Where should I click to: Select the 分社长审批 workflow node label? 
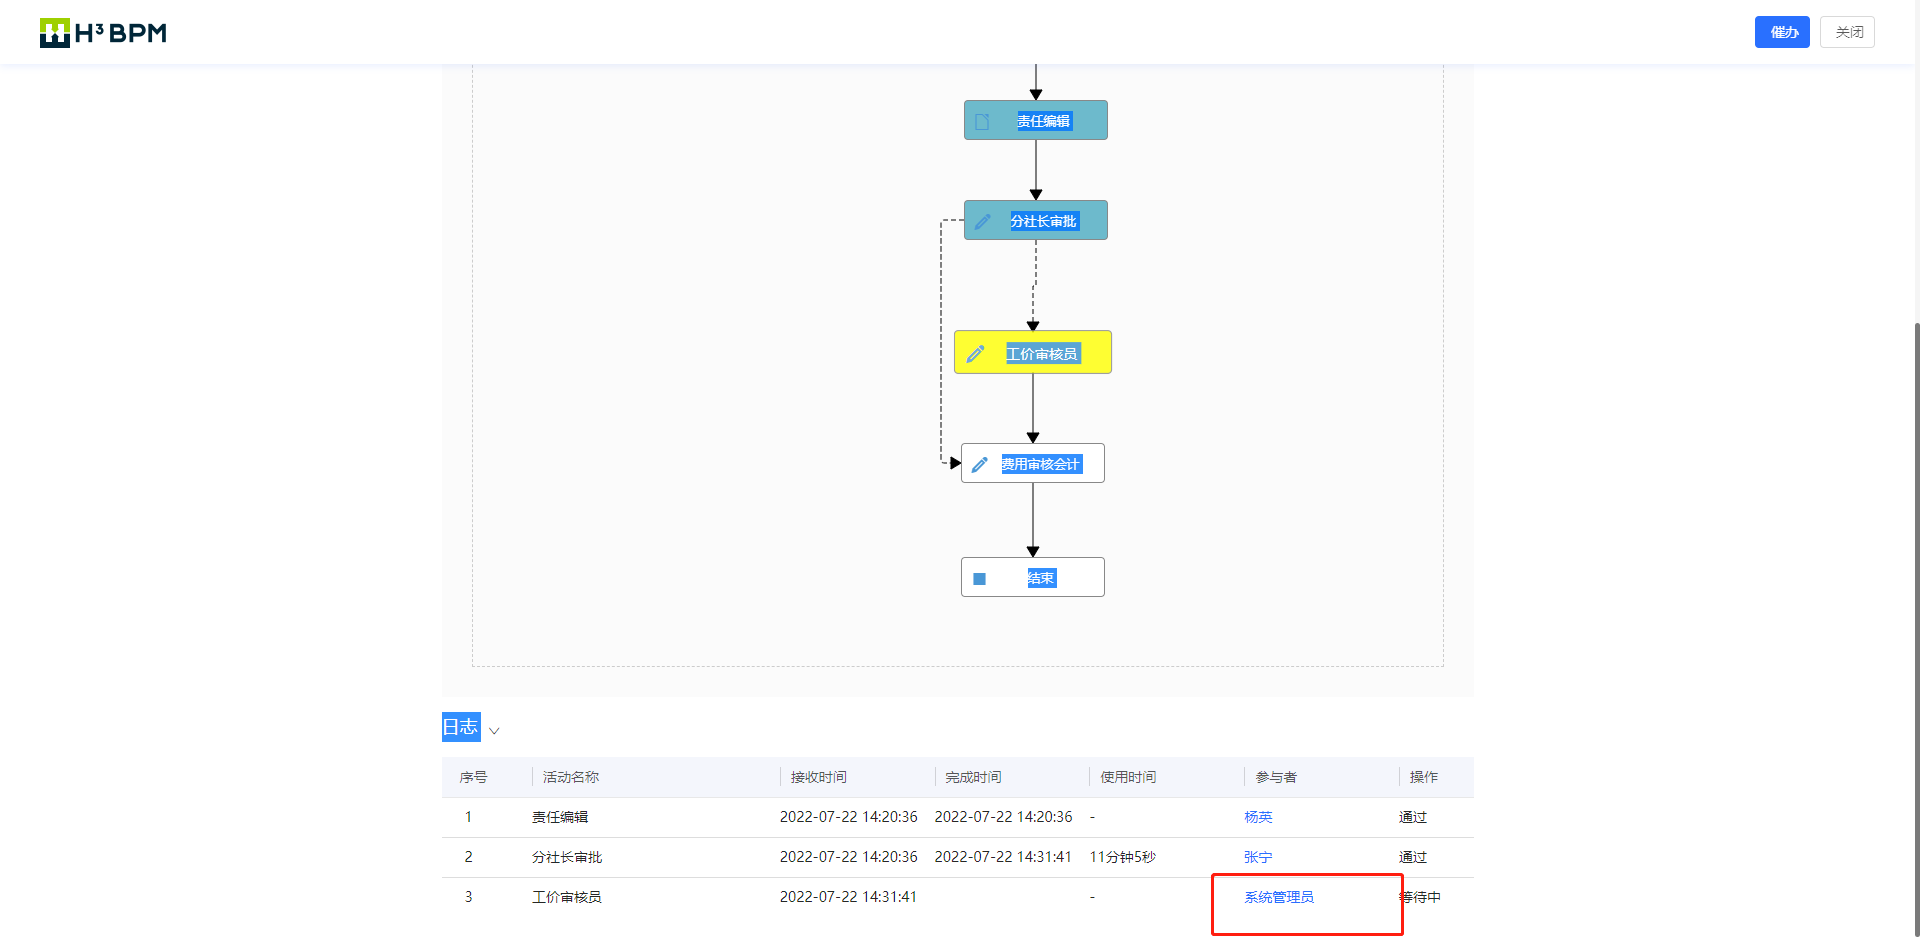[1044, 221]
